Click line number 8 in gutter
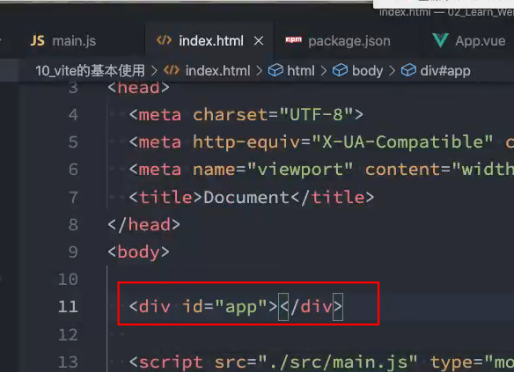This screenshot has height=372, width=514. pos(73,224)
